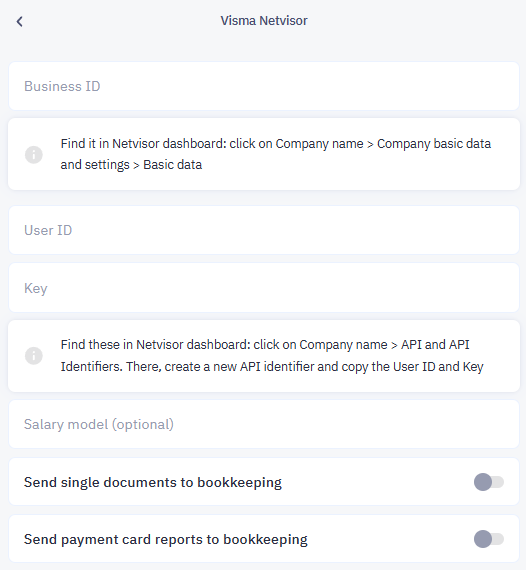Open the Salary model (optional) field
The width and height of the screenshot is (526, 570).
264,424
